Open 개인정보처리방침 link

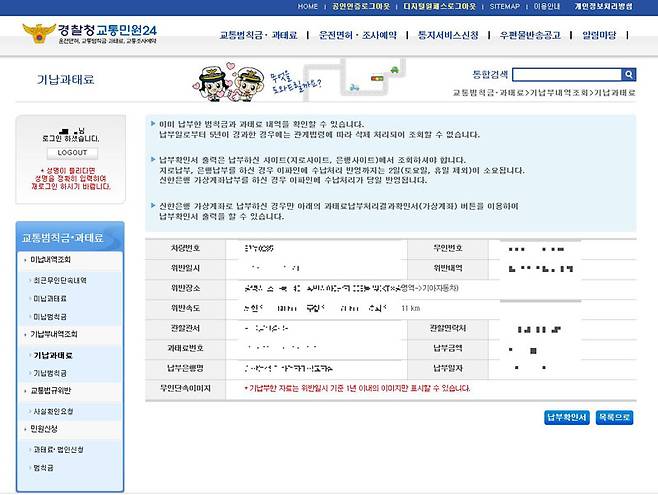point(603,6)
